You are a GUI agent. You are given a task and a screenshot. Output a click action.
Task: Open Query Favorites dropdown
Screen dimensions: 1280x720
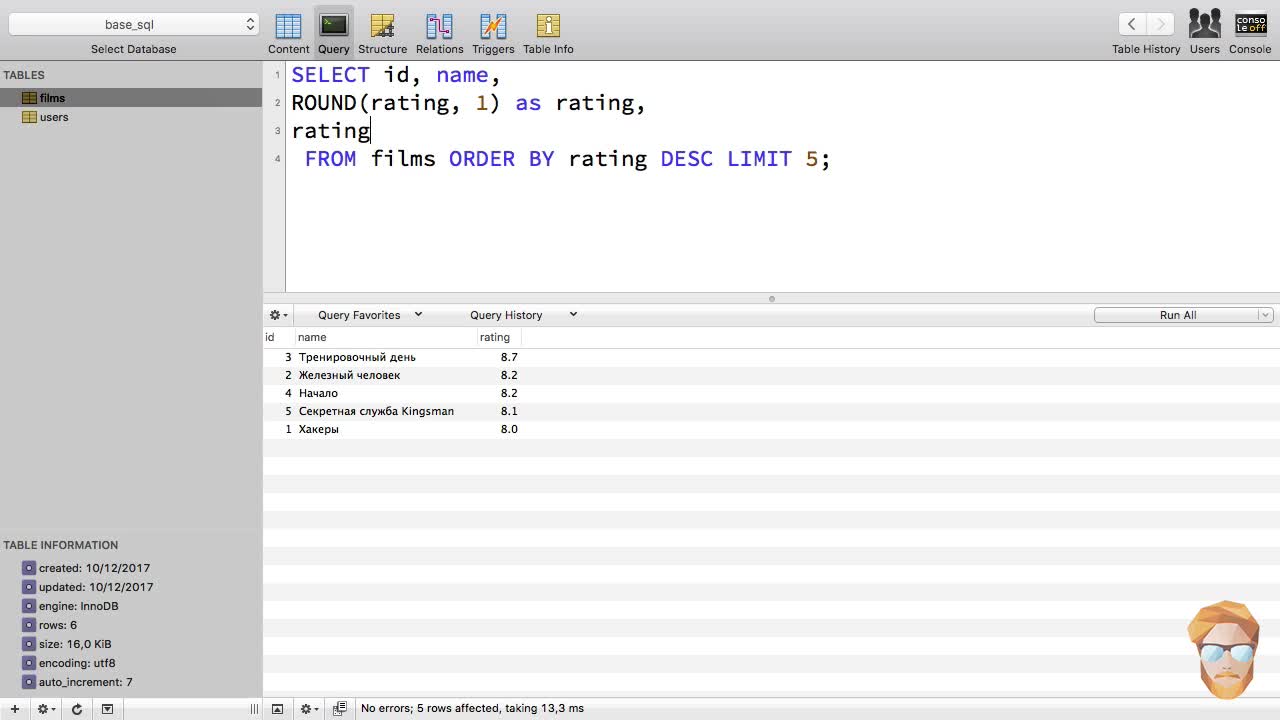369,315
